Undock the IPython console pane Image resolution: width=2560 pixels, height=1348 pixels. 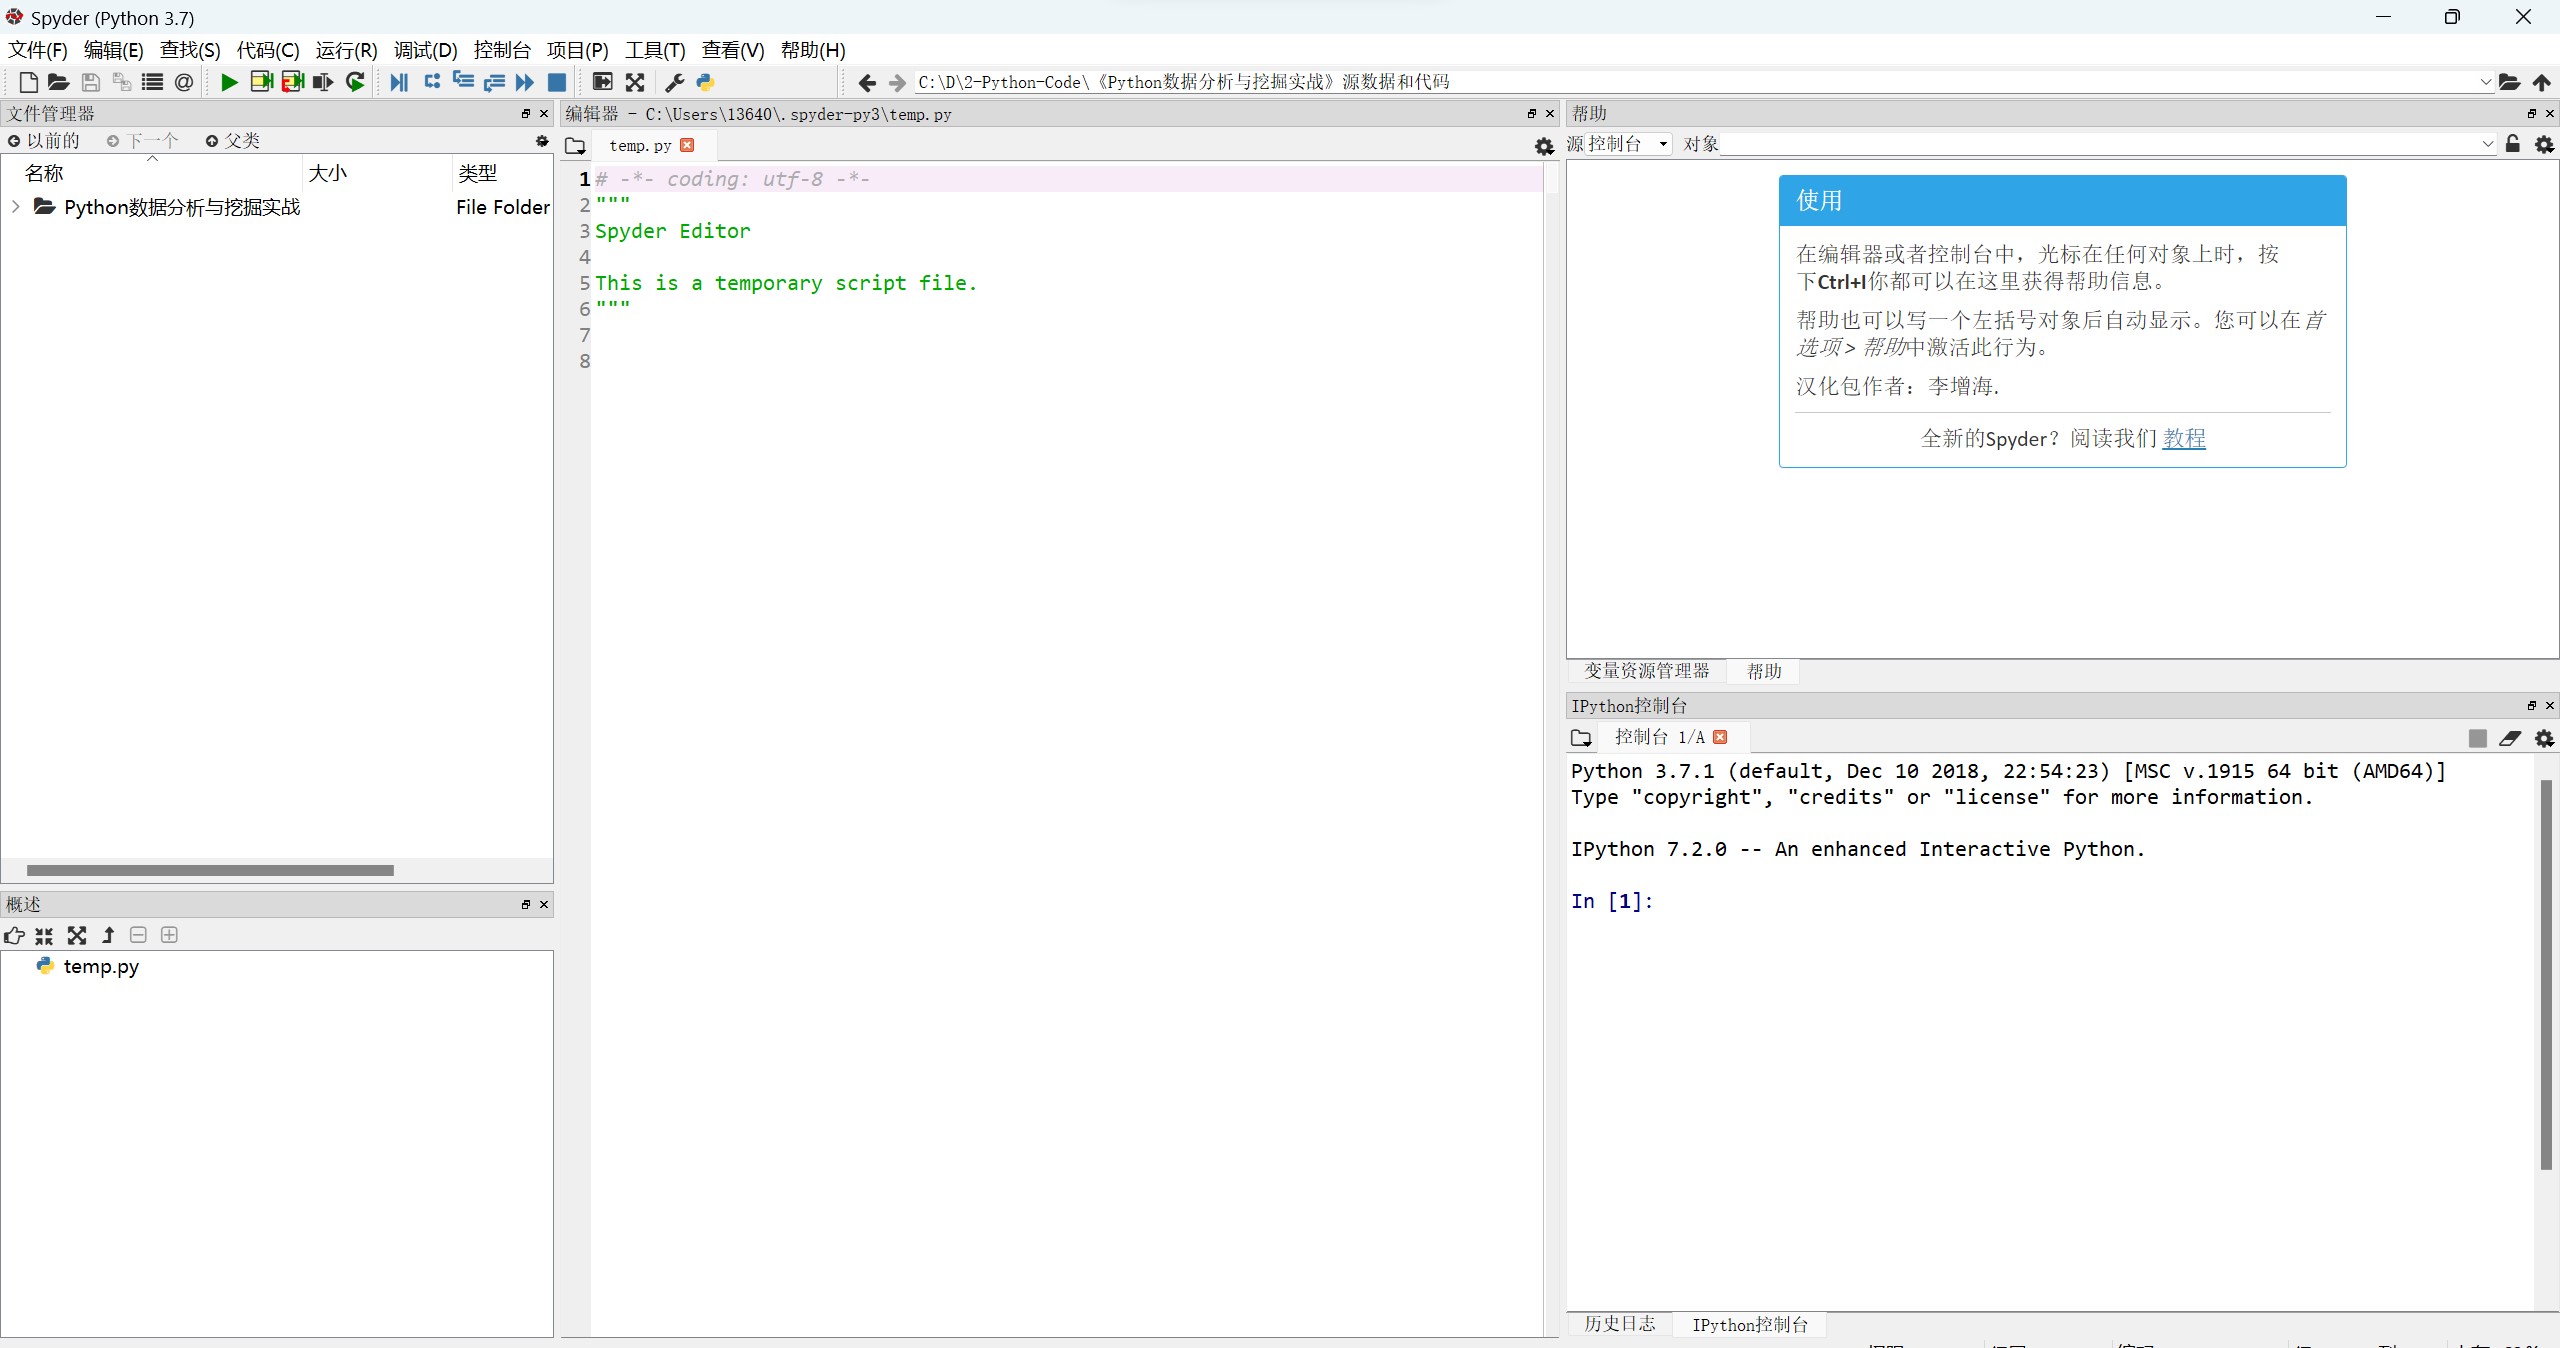click(2532, 706)
